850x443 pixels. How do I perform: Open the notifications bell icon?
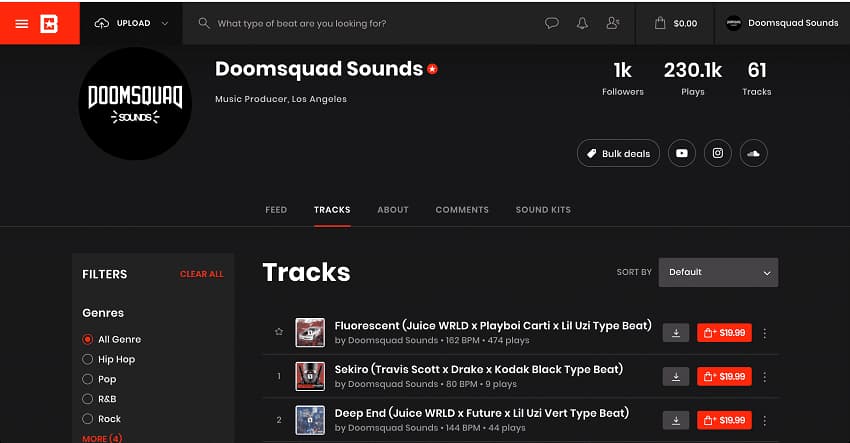click(x=582, y=23)
